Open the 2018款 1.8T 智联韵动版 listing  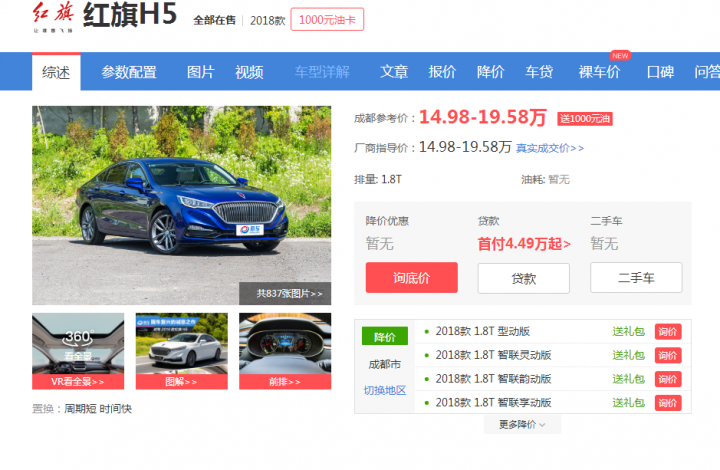coord(493,379)
